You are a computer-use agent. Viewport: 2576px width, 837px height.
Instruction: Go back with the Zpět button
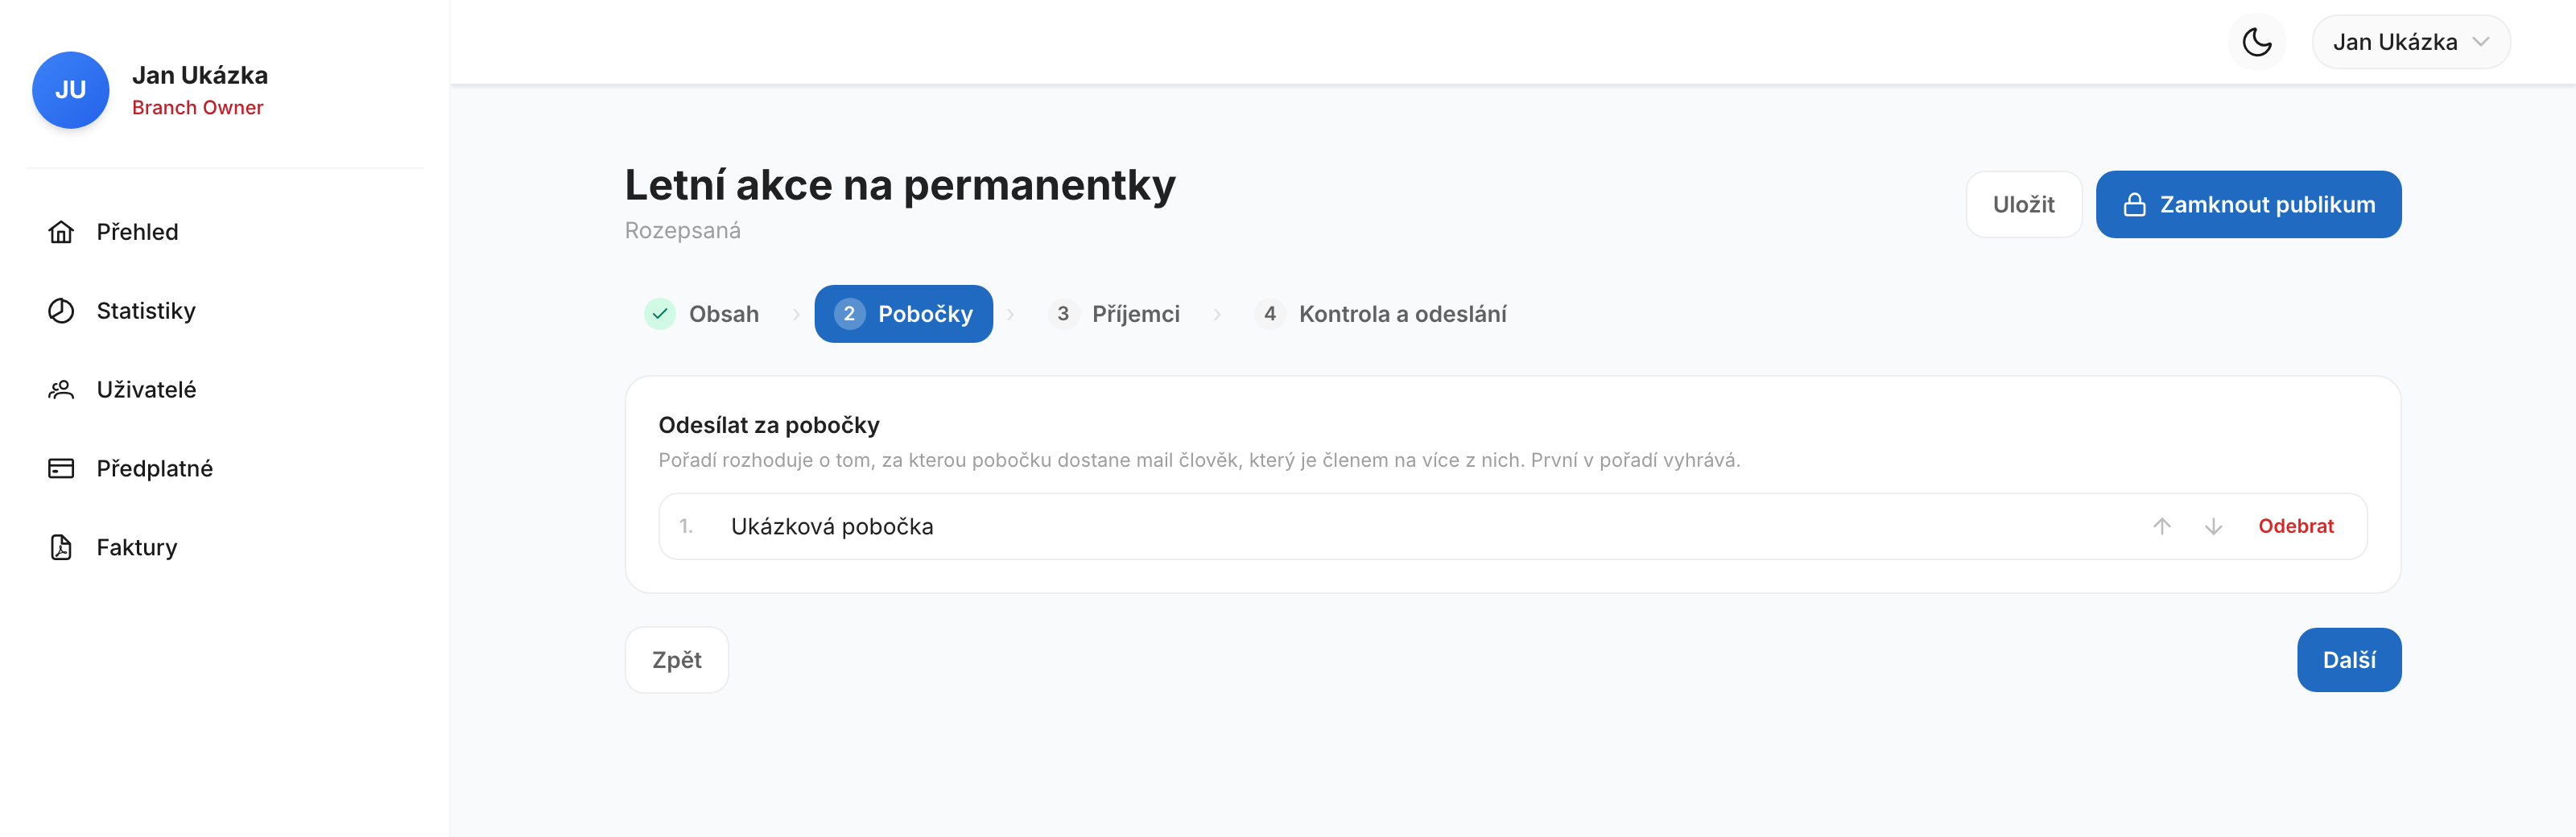pyautogui.click(x=677, y=660)
